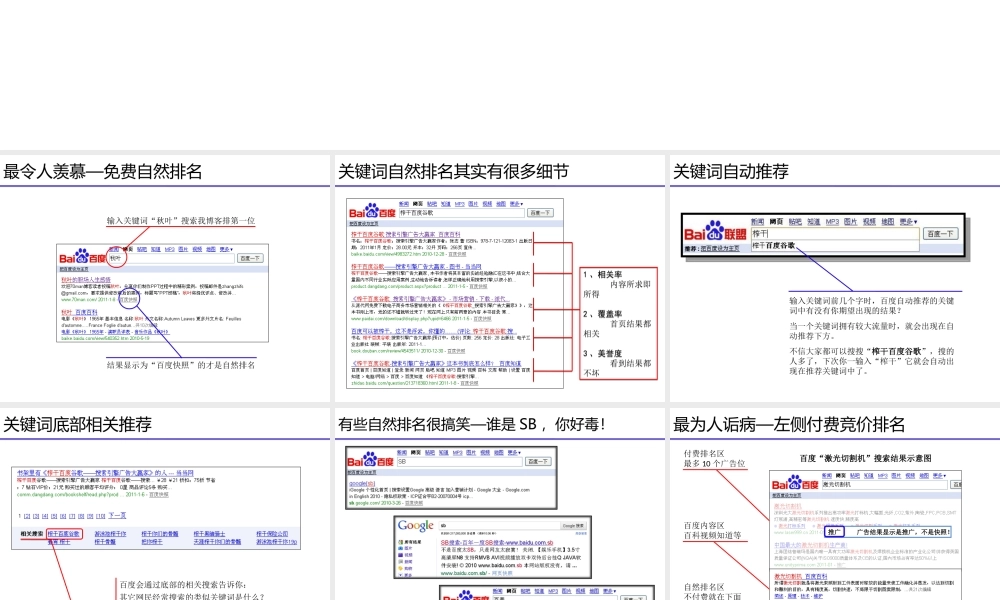Click the Baidu logo in the 激光切割机 demo
This screenshot has height=600, width=1000.
click(793, 482)
